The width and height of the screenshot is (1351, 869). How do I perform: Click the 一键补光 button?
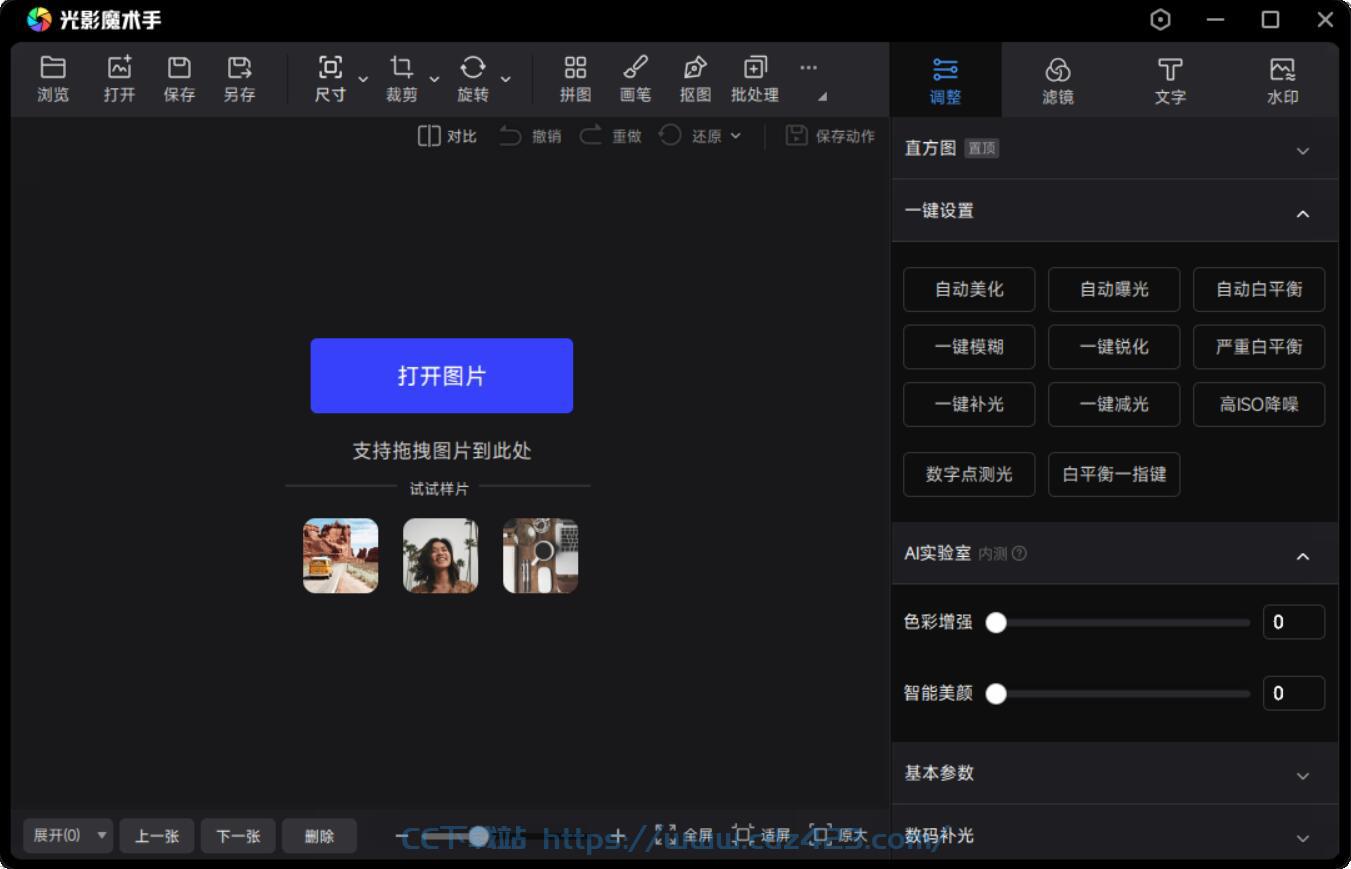(969, 405)
